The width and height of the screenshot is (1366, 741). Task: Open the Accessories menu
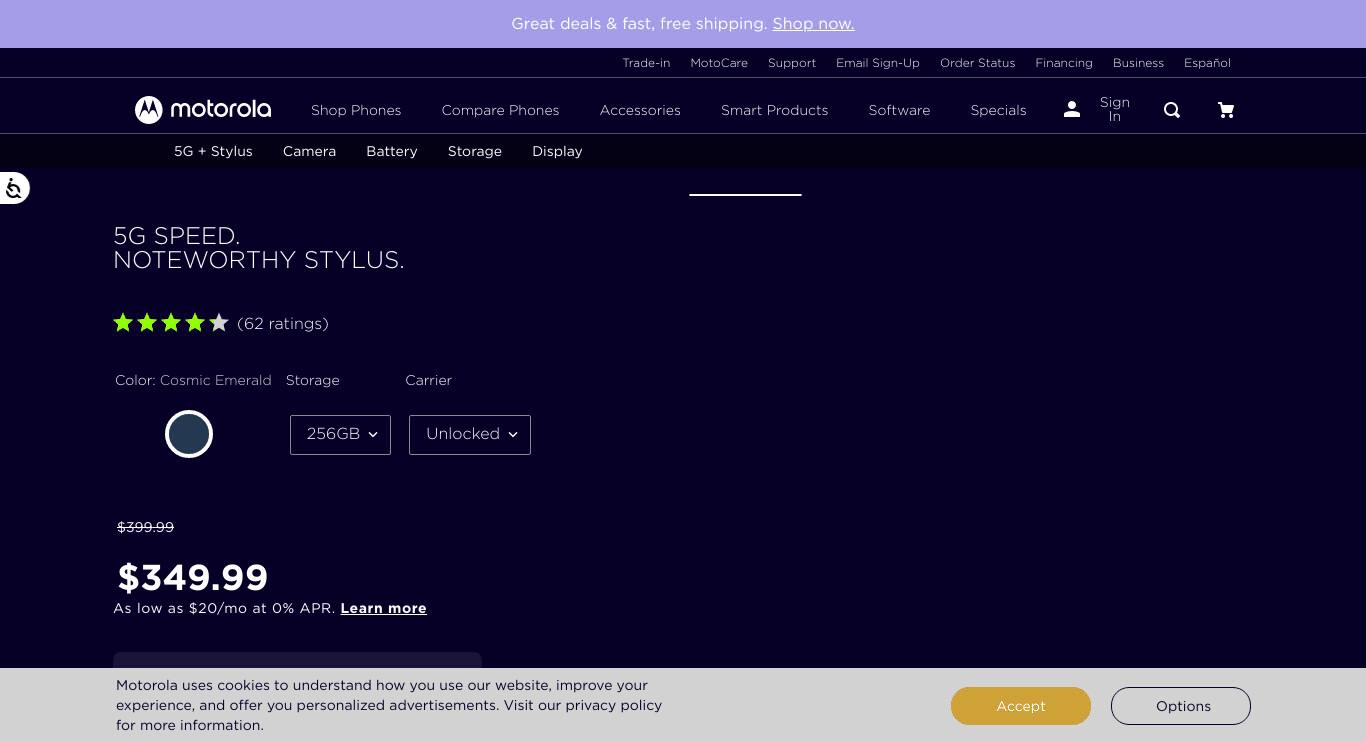coord(640,110)
